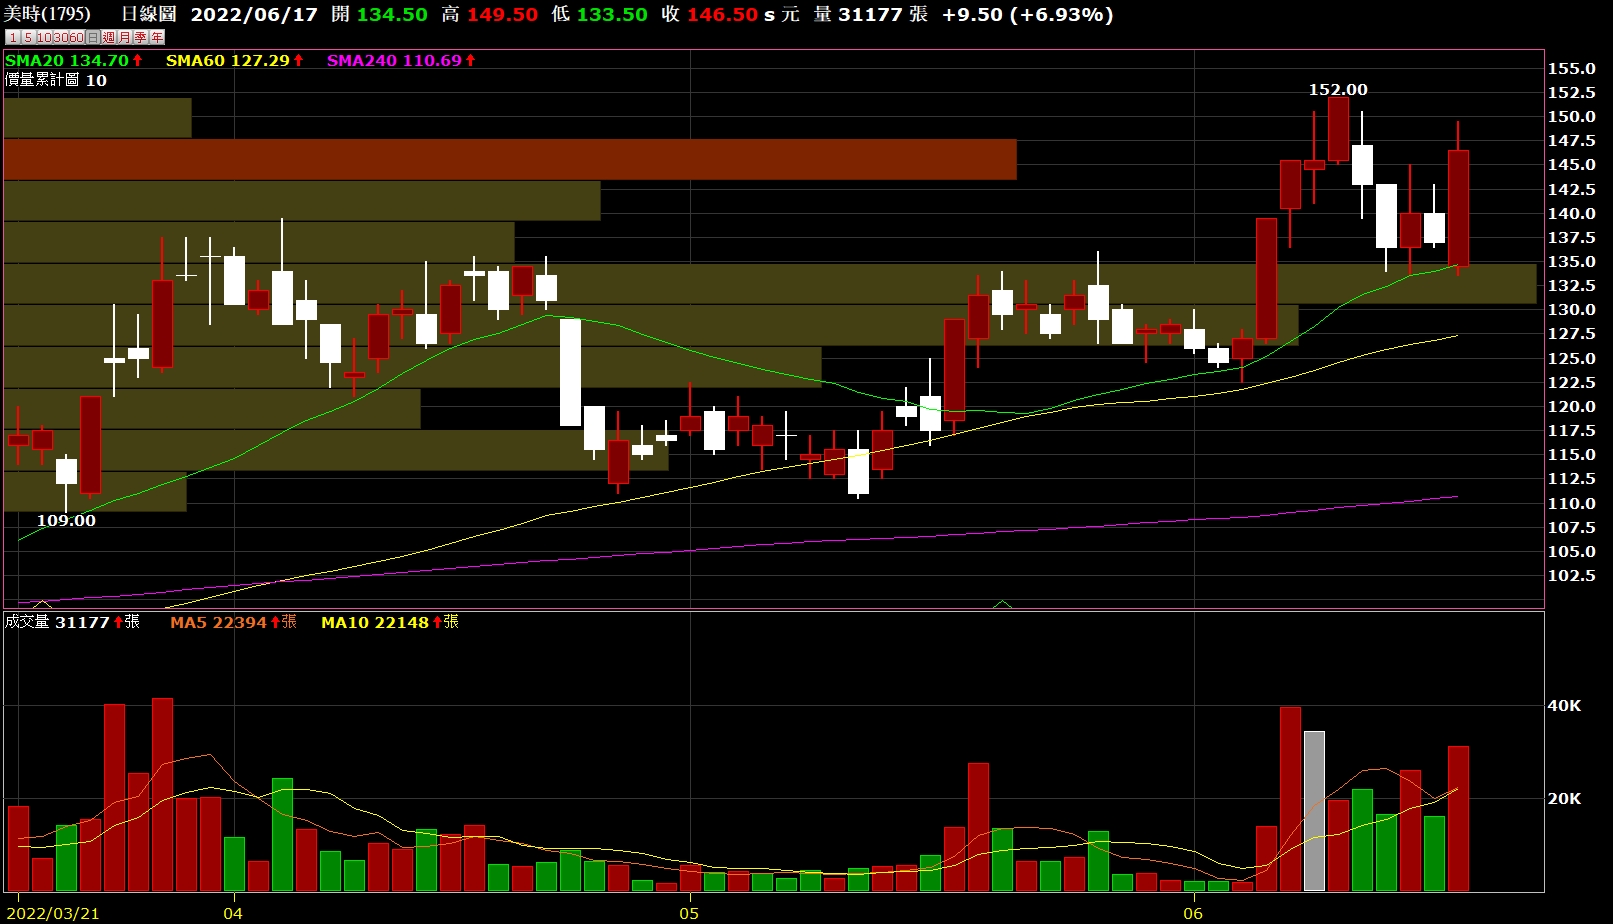The height and width of the screenshot is (924, 1613).
Task: Click the 40K volume axis label
Action: (x=1564, y=705)
